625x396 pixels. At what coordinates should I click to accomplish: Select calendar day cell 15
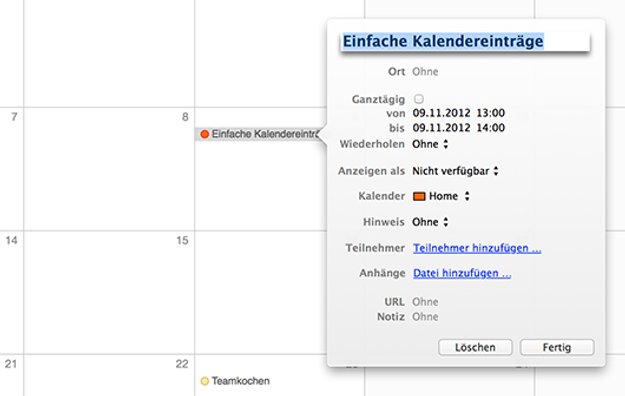coord(109,292)
